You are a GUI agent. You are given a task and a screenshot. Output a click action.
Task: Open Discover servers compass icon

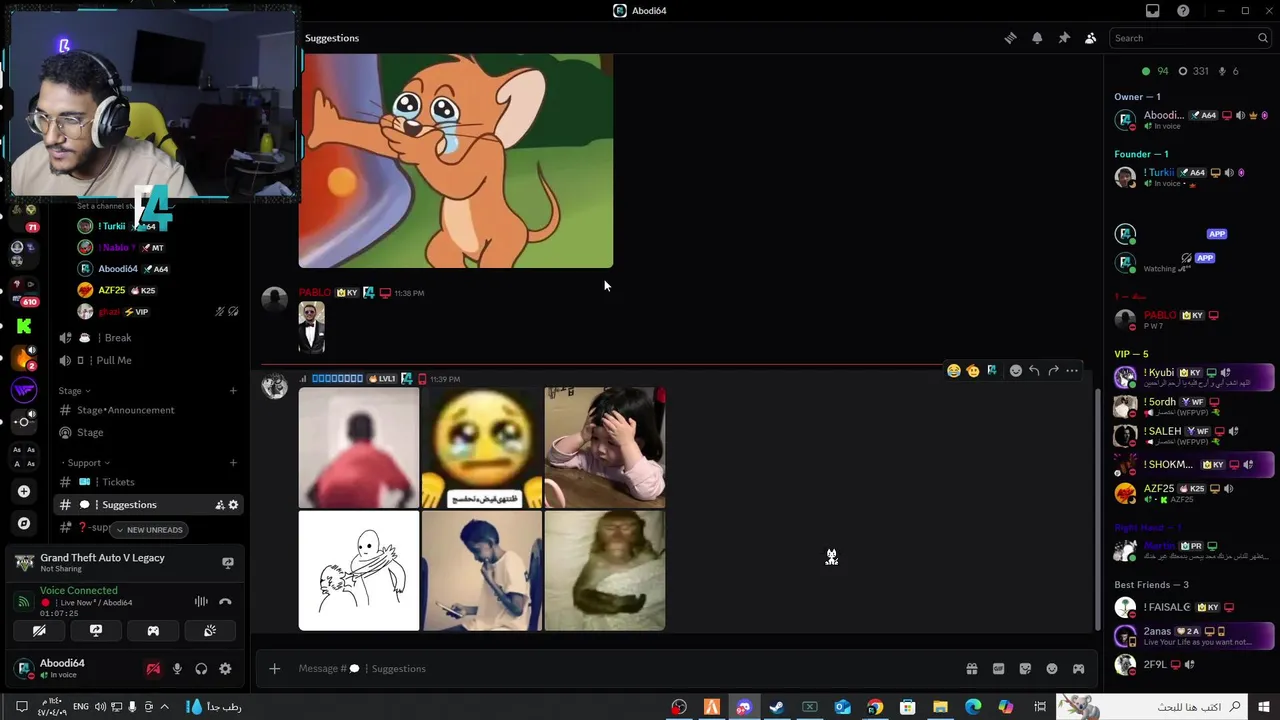[x=24, y=523]
